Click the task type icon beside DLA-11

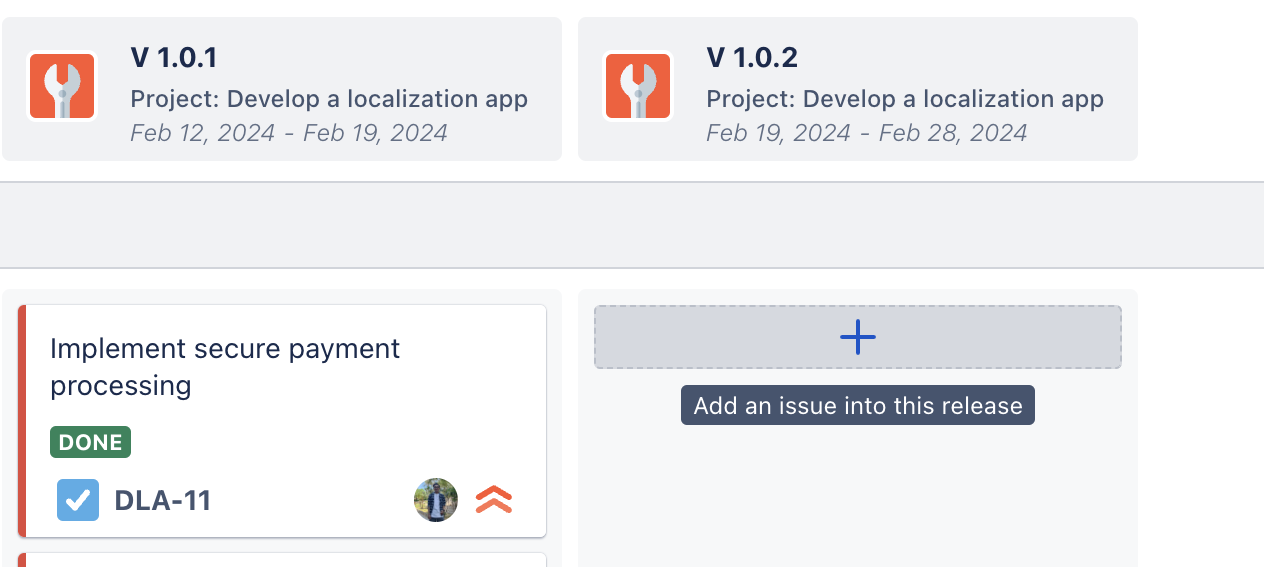pyautogui.click(x=78, y=500)
